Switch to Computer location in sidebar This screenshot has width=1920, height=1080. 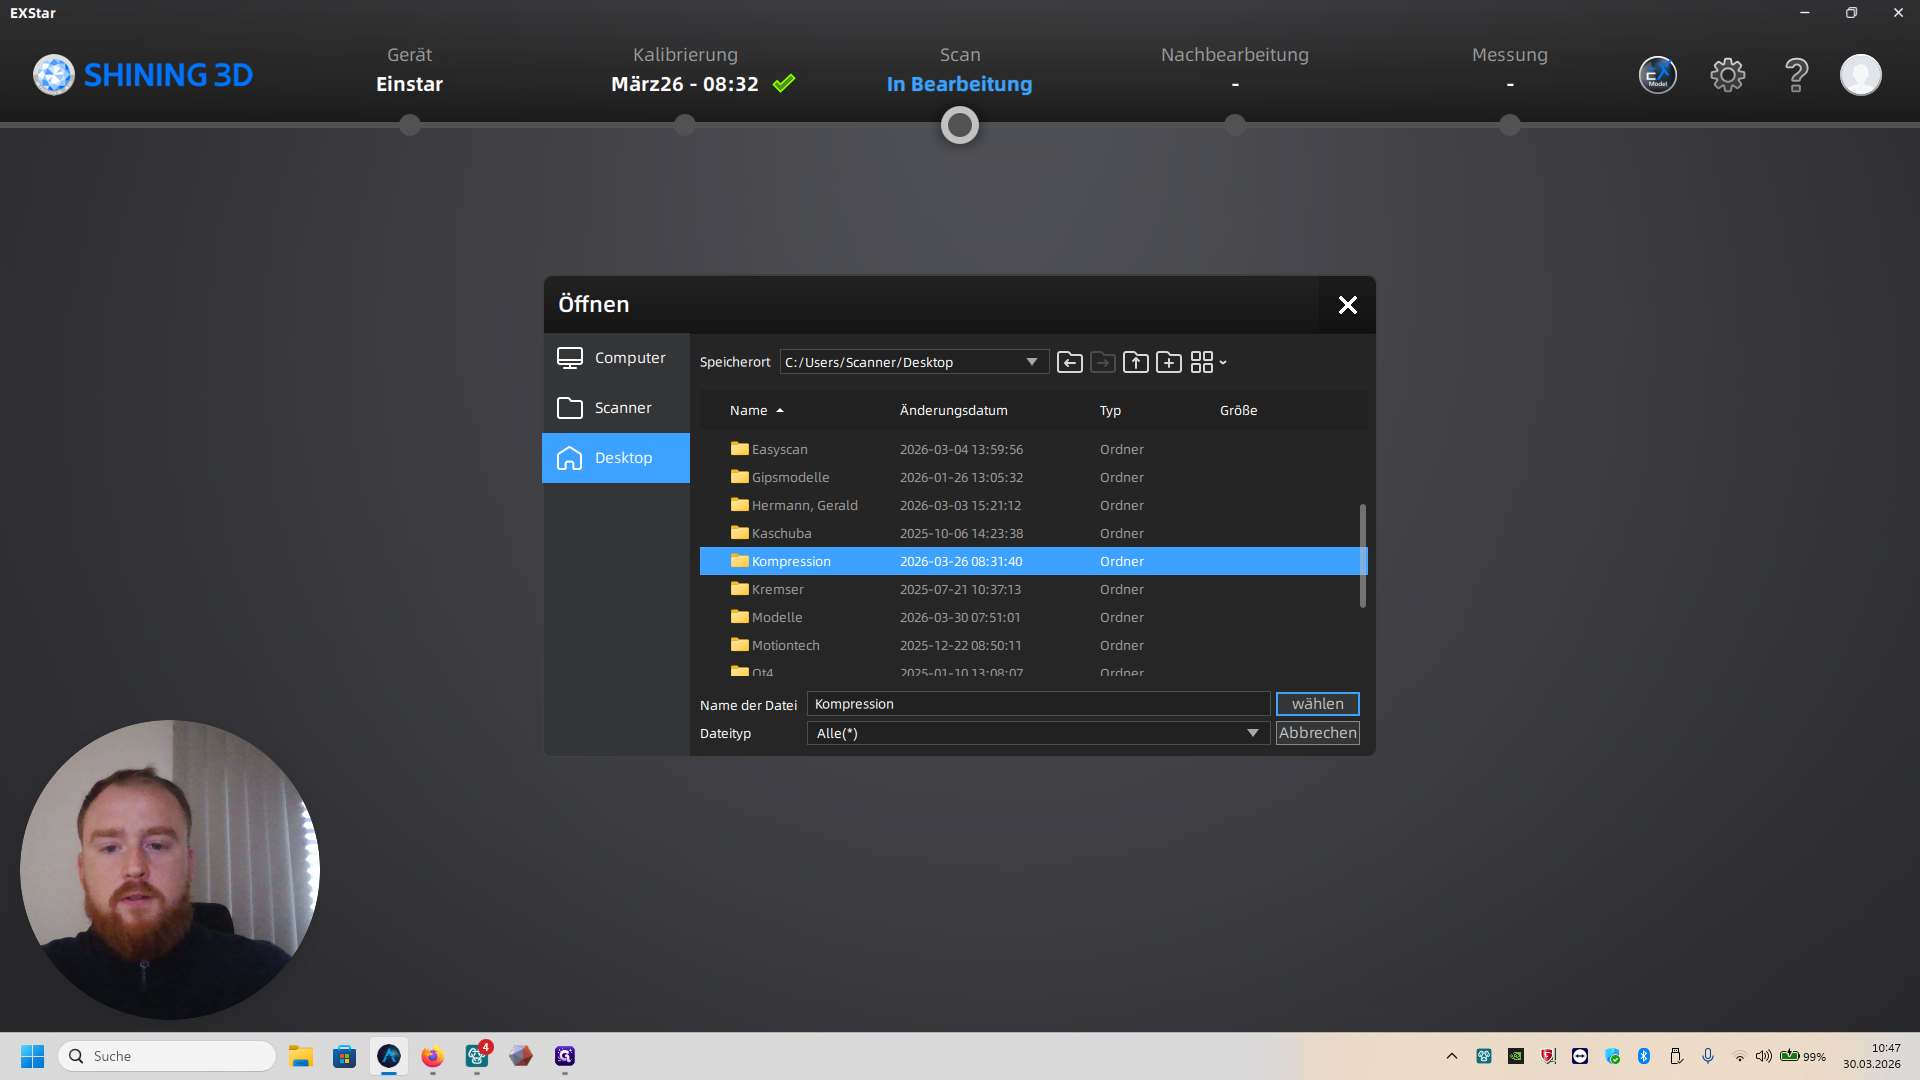(x=616, y=358)
